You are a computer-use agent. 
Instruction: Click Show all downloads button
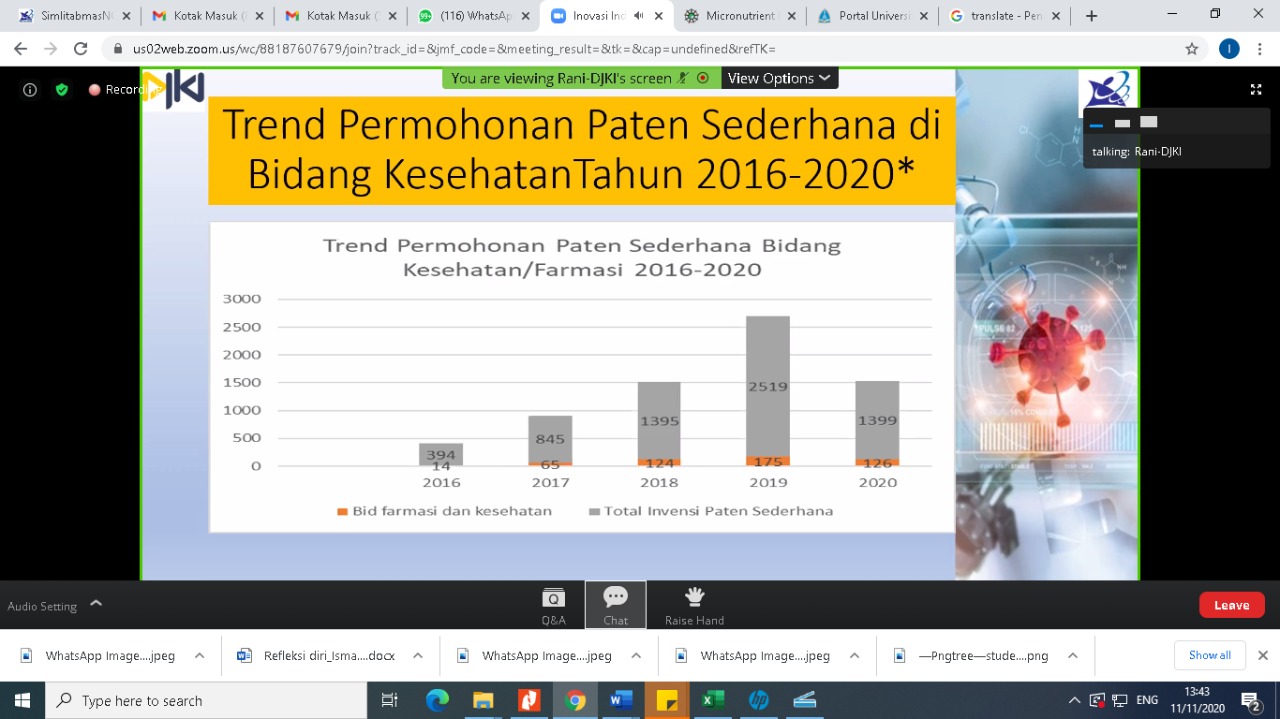[x=1209, y=655]
